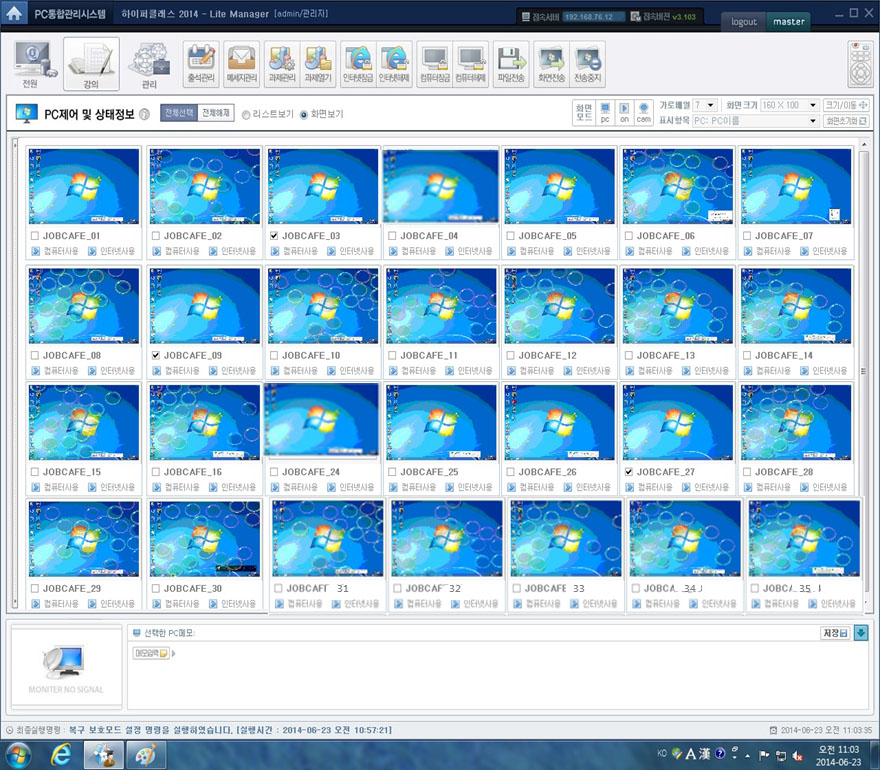Click the JOBCAFE_29 screen thumbnail
Viewport: 880px width, 770px height.
point(84,539)
